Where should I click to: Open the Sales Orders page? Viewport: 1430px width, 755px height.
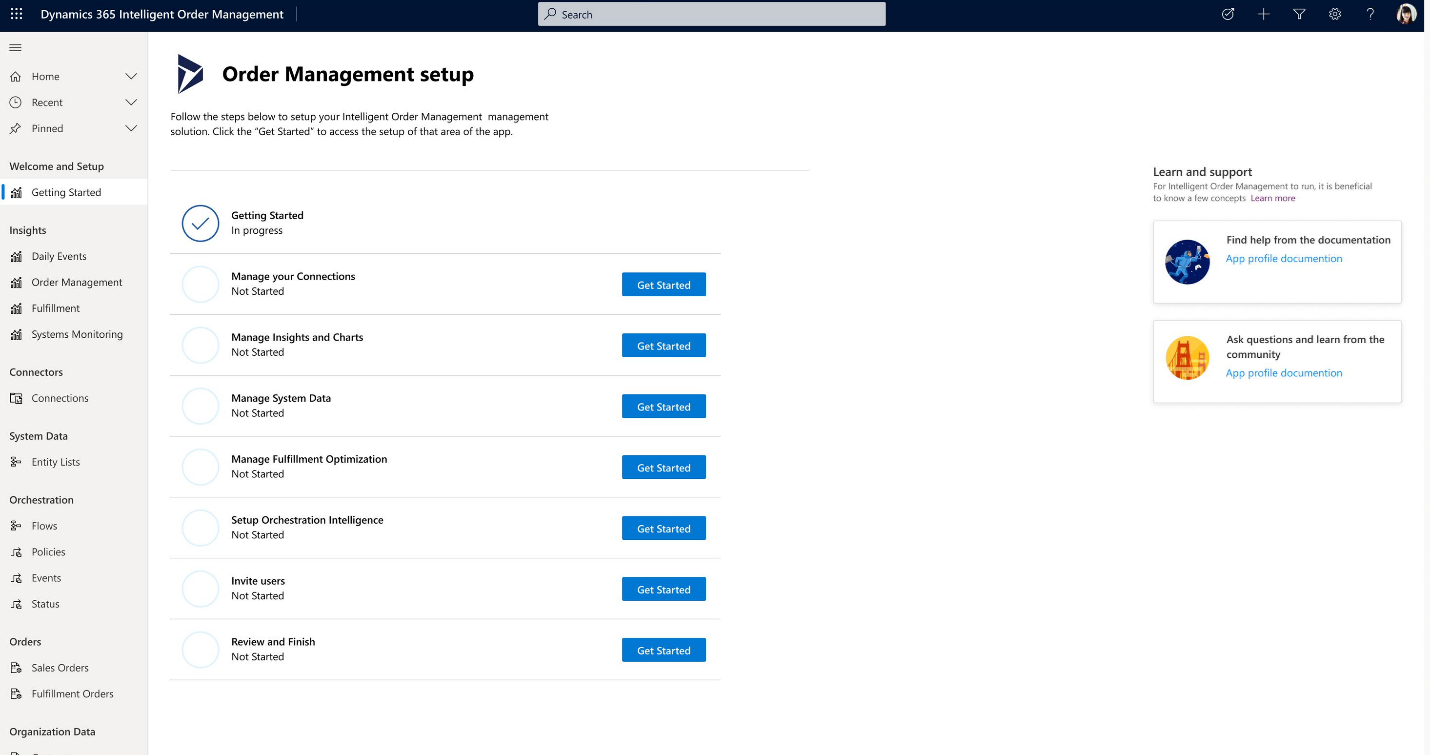59,667
